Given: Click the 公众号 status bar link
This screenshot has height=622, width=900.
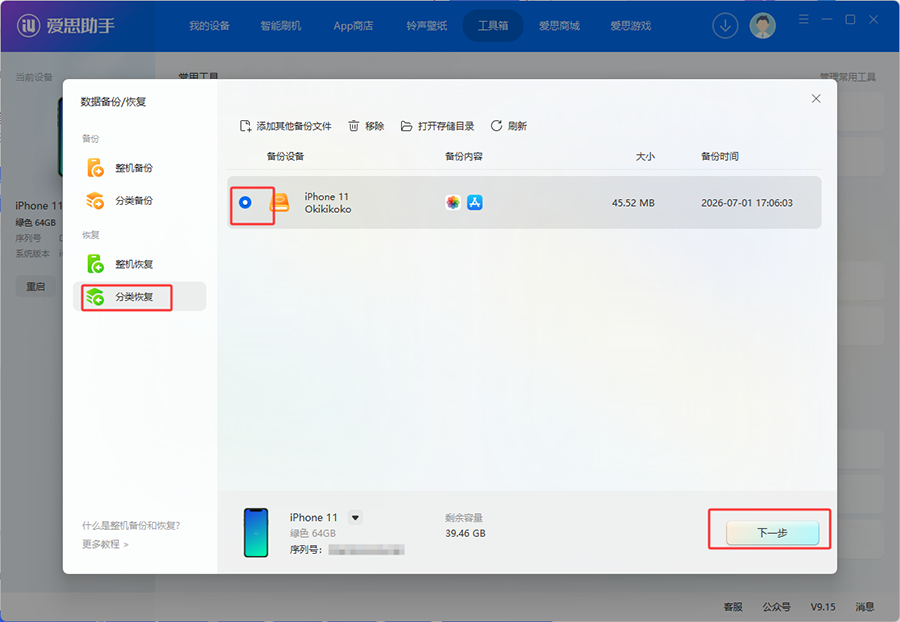Looking at the screenshot, I should tap(777, 607).
